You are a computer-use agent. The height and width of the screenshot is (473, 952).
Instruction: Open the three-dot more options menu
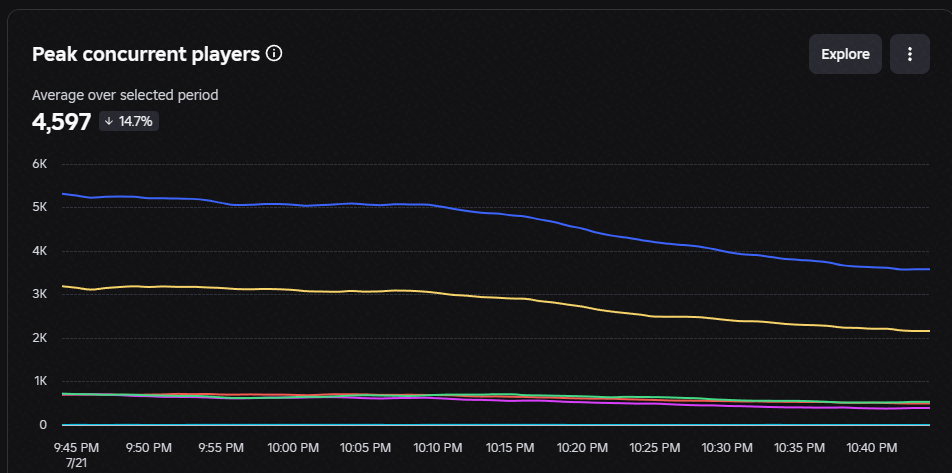(x=910, y=54)
